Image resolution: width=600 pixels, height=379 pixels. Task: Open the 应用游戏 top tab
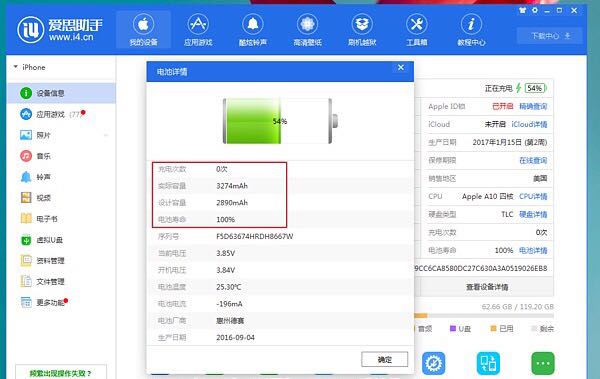pos(198,30)
